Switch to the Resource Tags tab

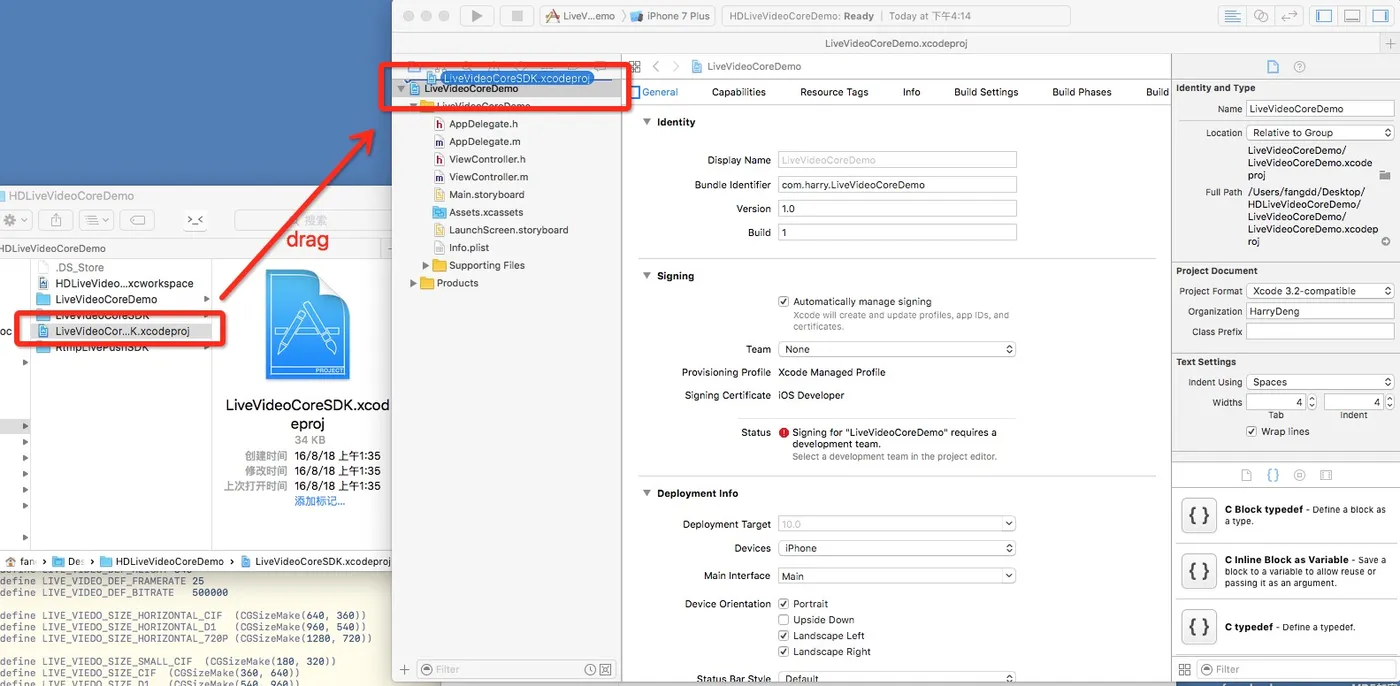coord(834,92)
